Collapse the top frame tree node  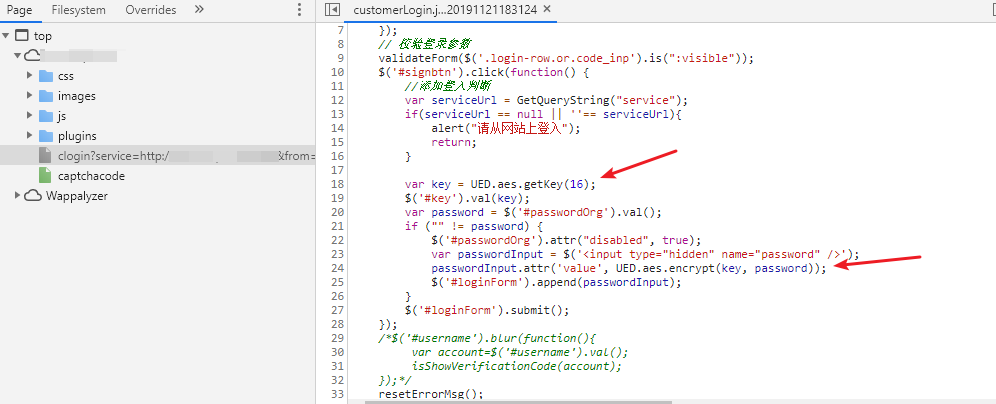[x=6, y=36]
